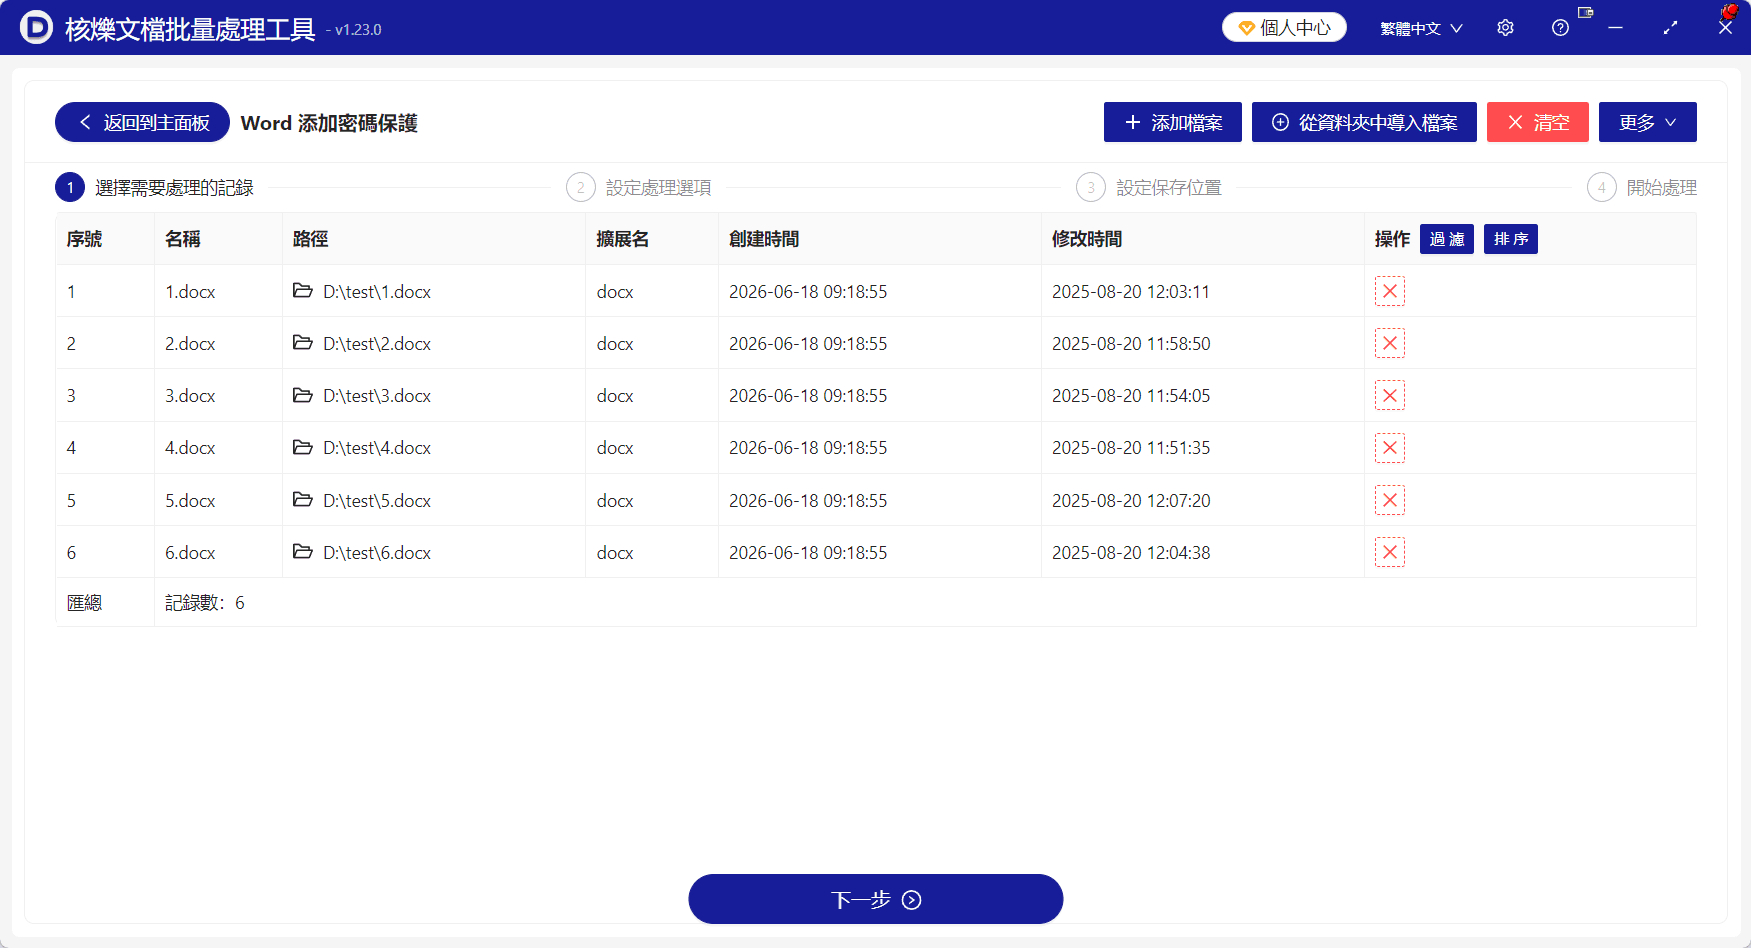The width and height of the screenshot is (1751, 948).
Task: Open folder icon for D:\test\3.docx
Action: point(302,394)
